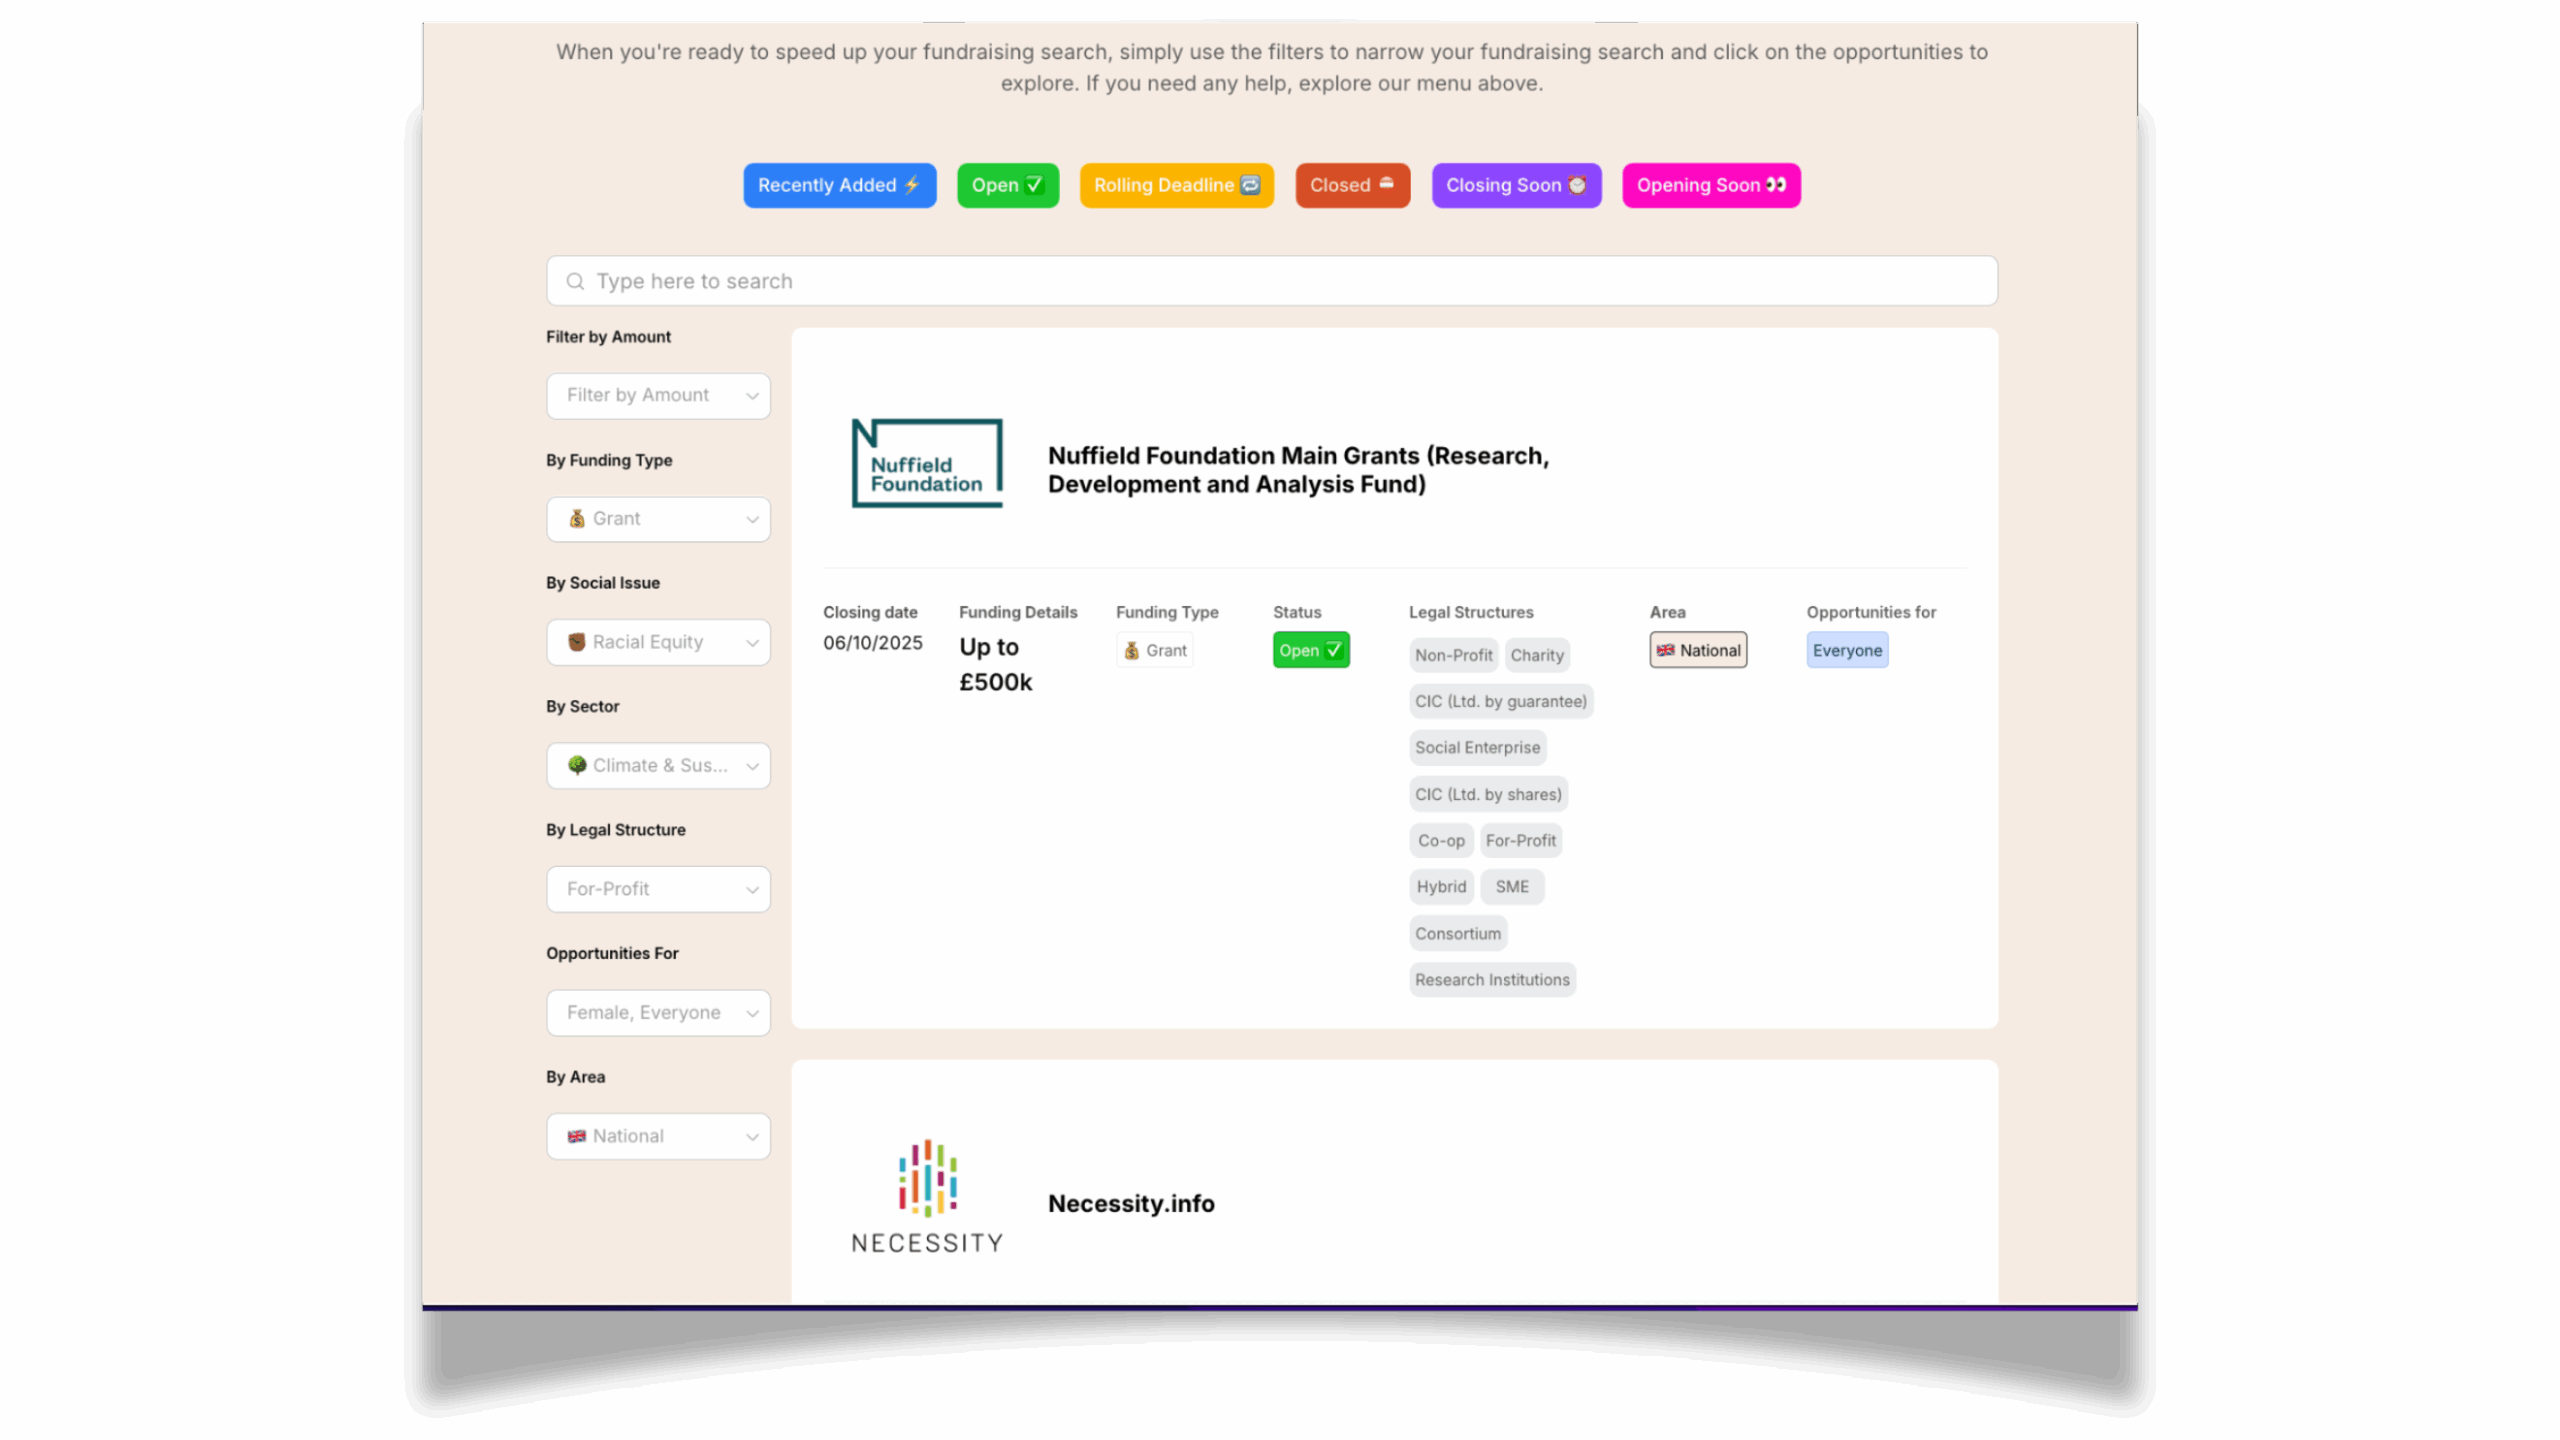
Task: Open the Climate & Sus... sector dropdown
Action: point(658,766)
